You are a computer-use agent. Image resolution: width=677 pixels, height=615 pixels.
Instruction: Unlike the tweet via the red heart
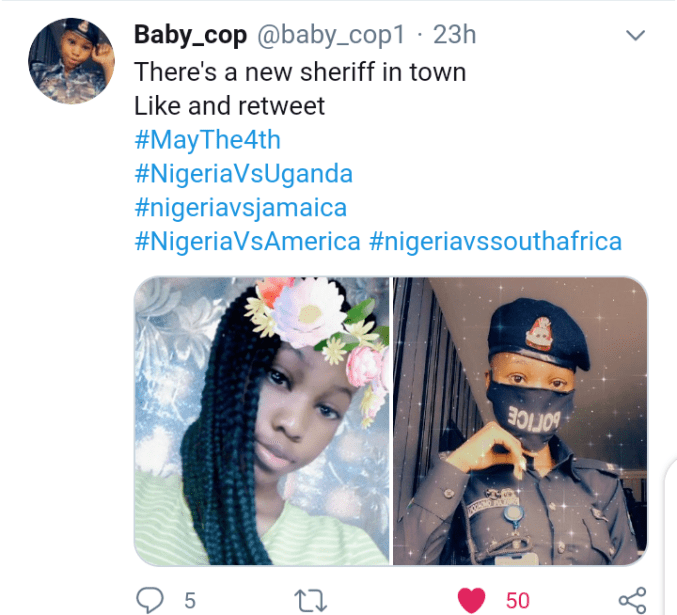pos(470,599)
